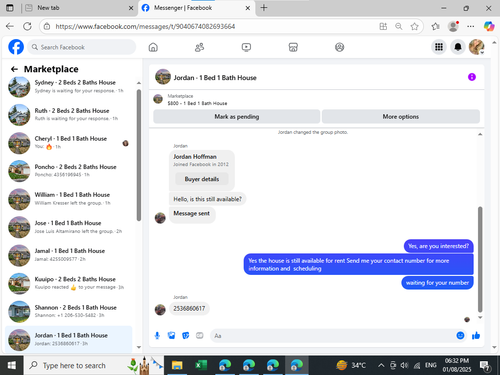The height and width of the screenshot is (375, 500).
Task: Select Jordan - 1 Bed 1 Bath House chat
Action: 68,339
